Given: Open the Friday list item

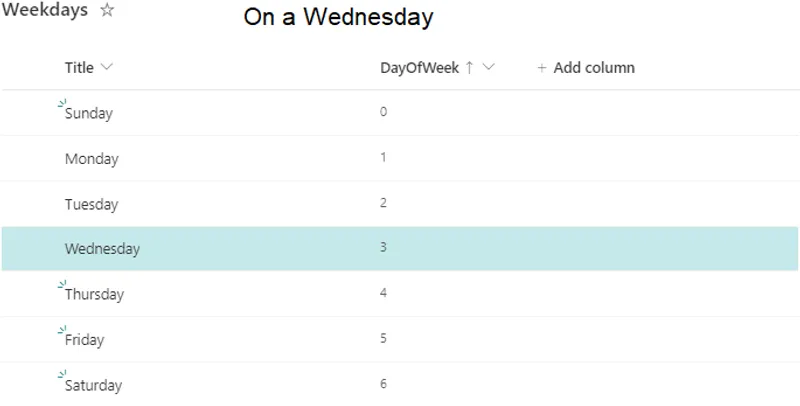Looking at the screenshot, I should pyautogui.click(x=84, y=340).
